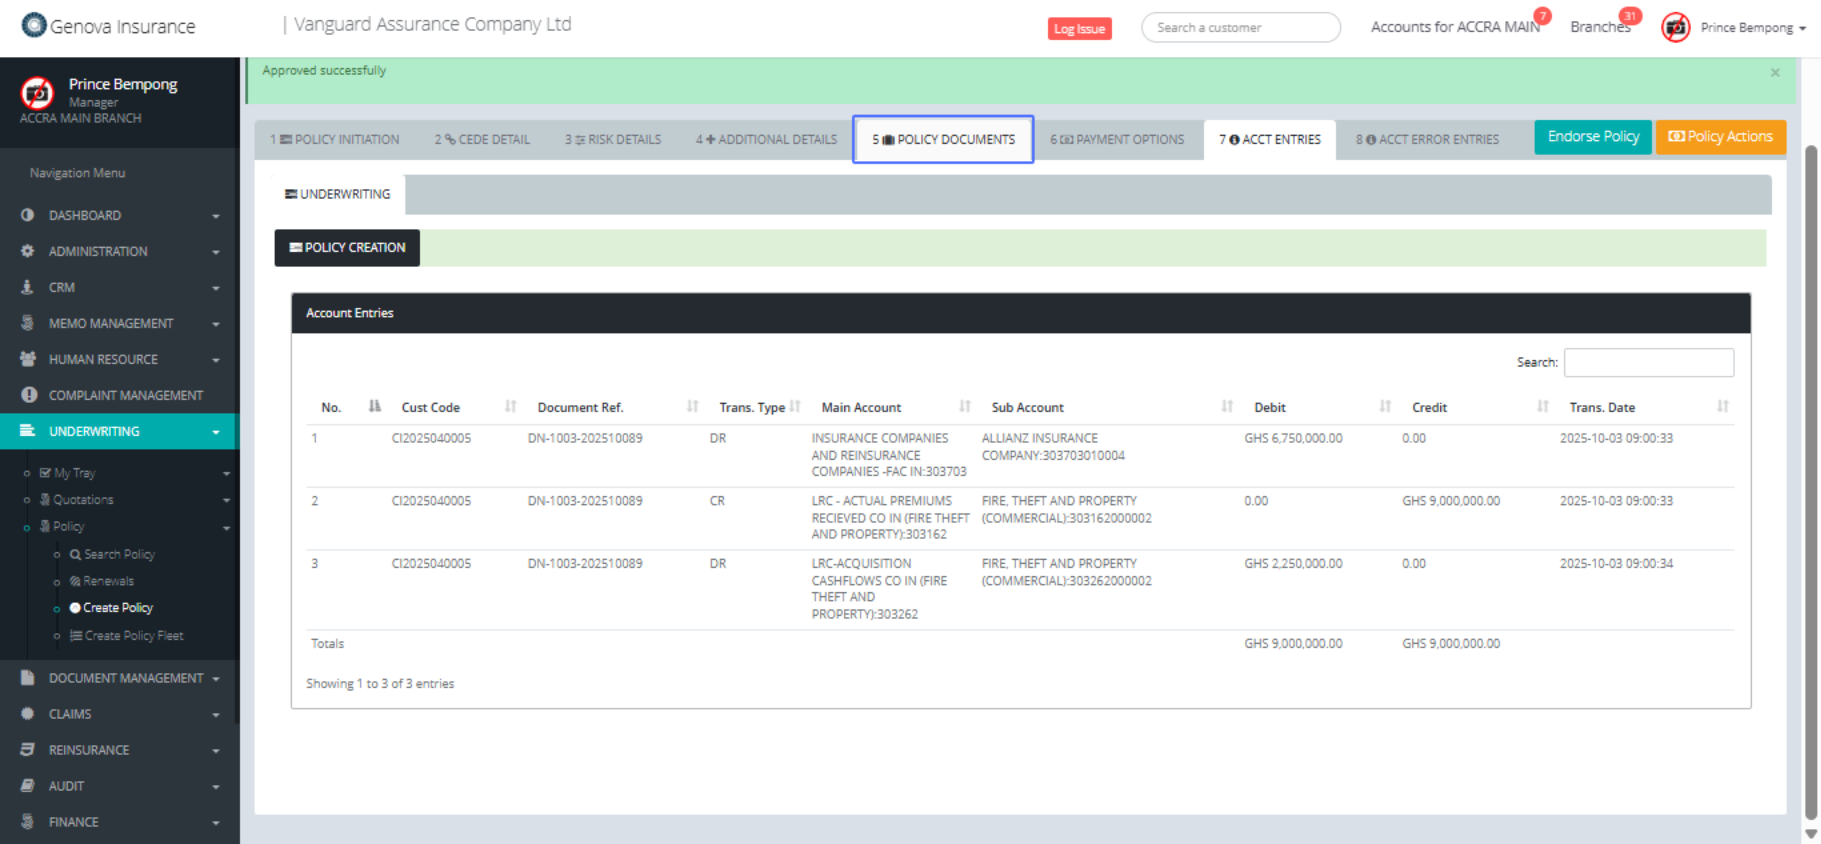This screenshot has height=844, width=1821.
Task: Click the Administration gear icon
Action: pyautogui.click(x=28, y=251)
